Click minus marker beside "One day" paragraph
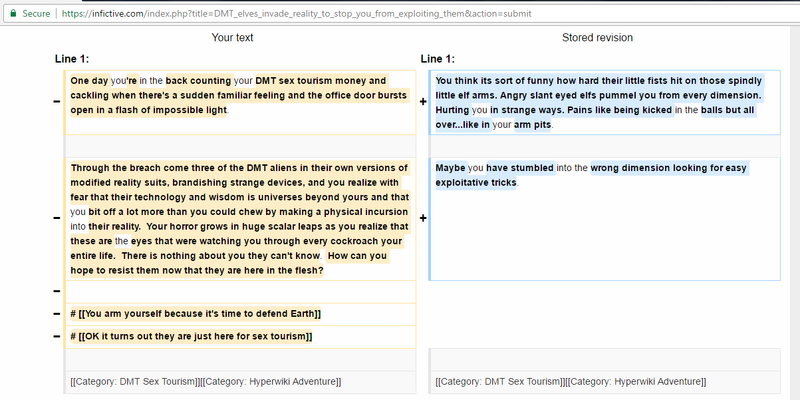Image resolution: width=800 pixels, height=400 pixels. (x=57, y=102)
